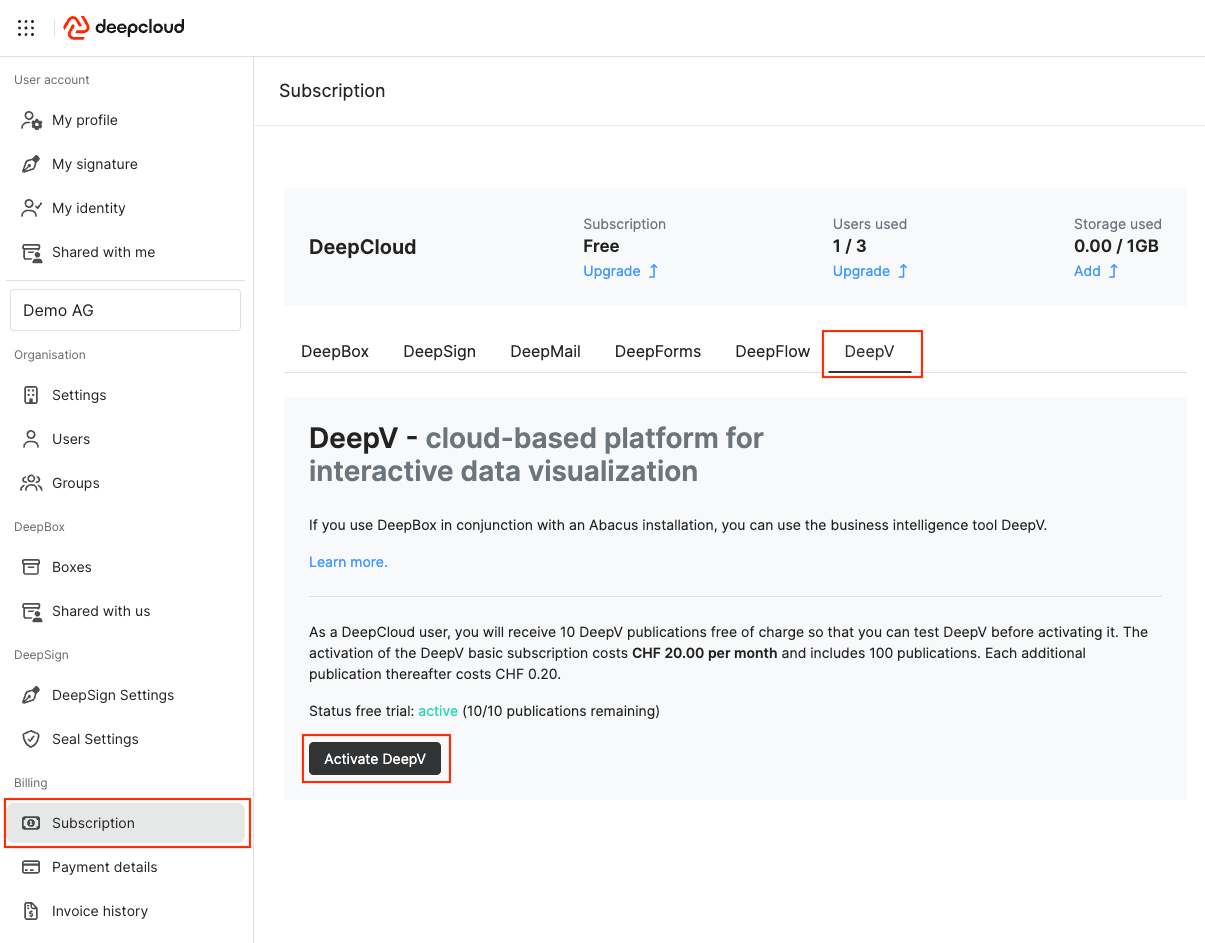Click the My signature pen icon
The image size is (1205, 943).
pos(32,164)
